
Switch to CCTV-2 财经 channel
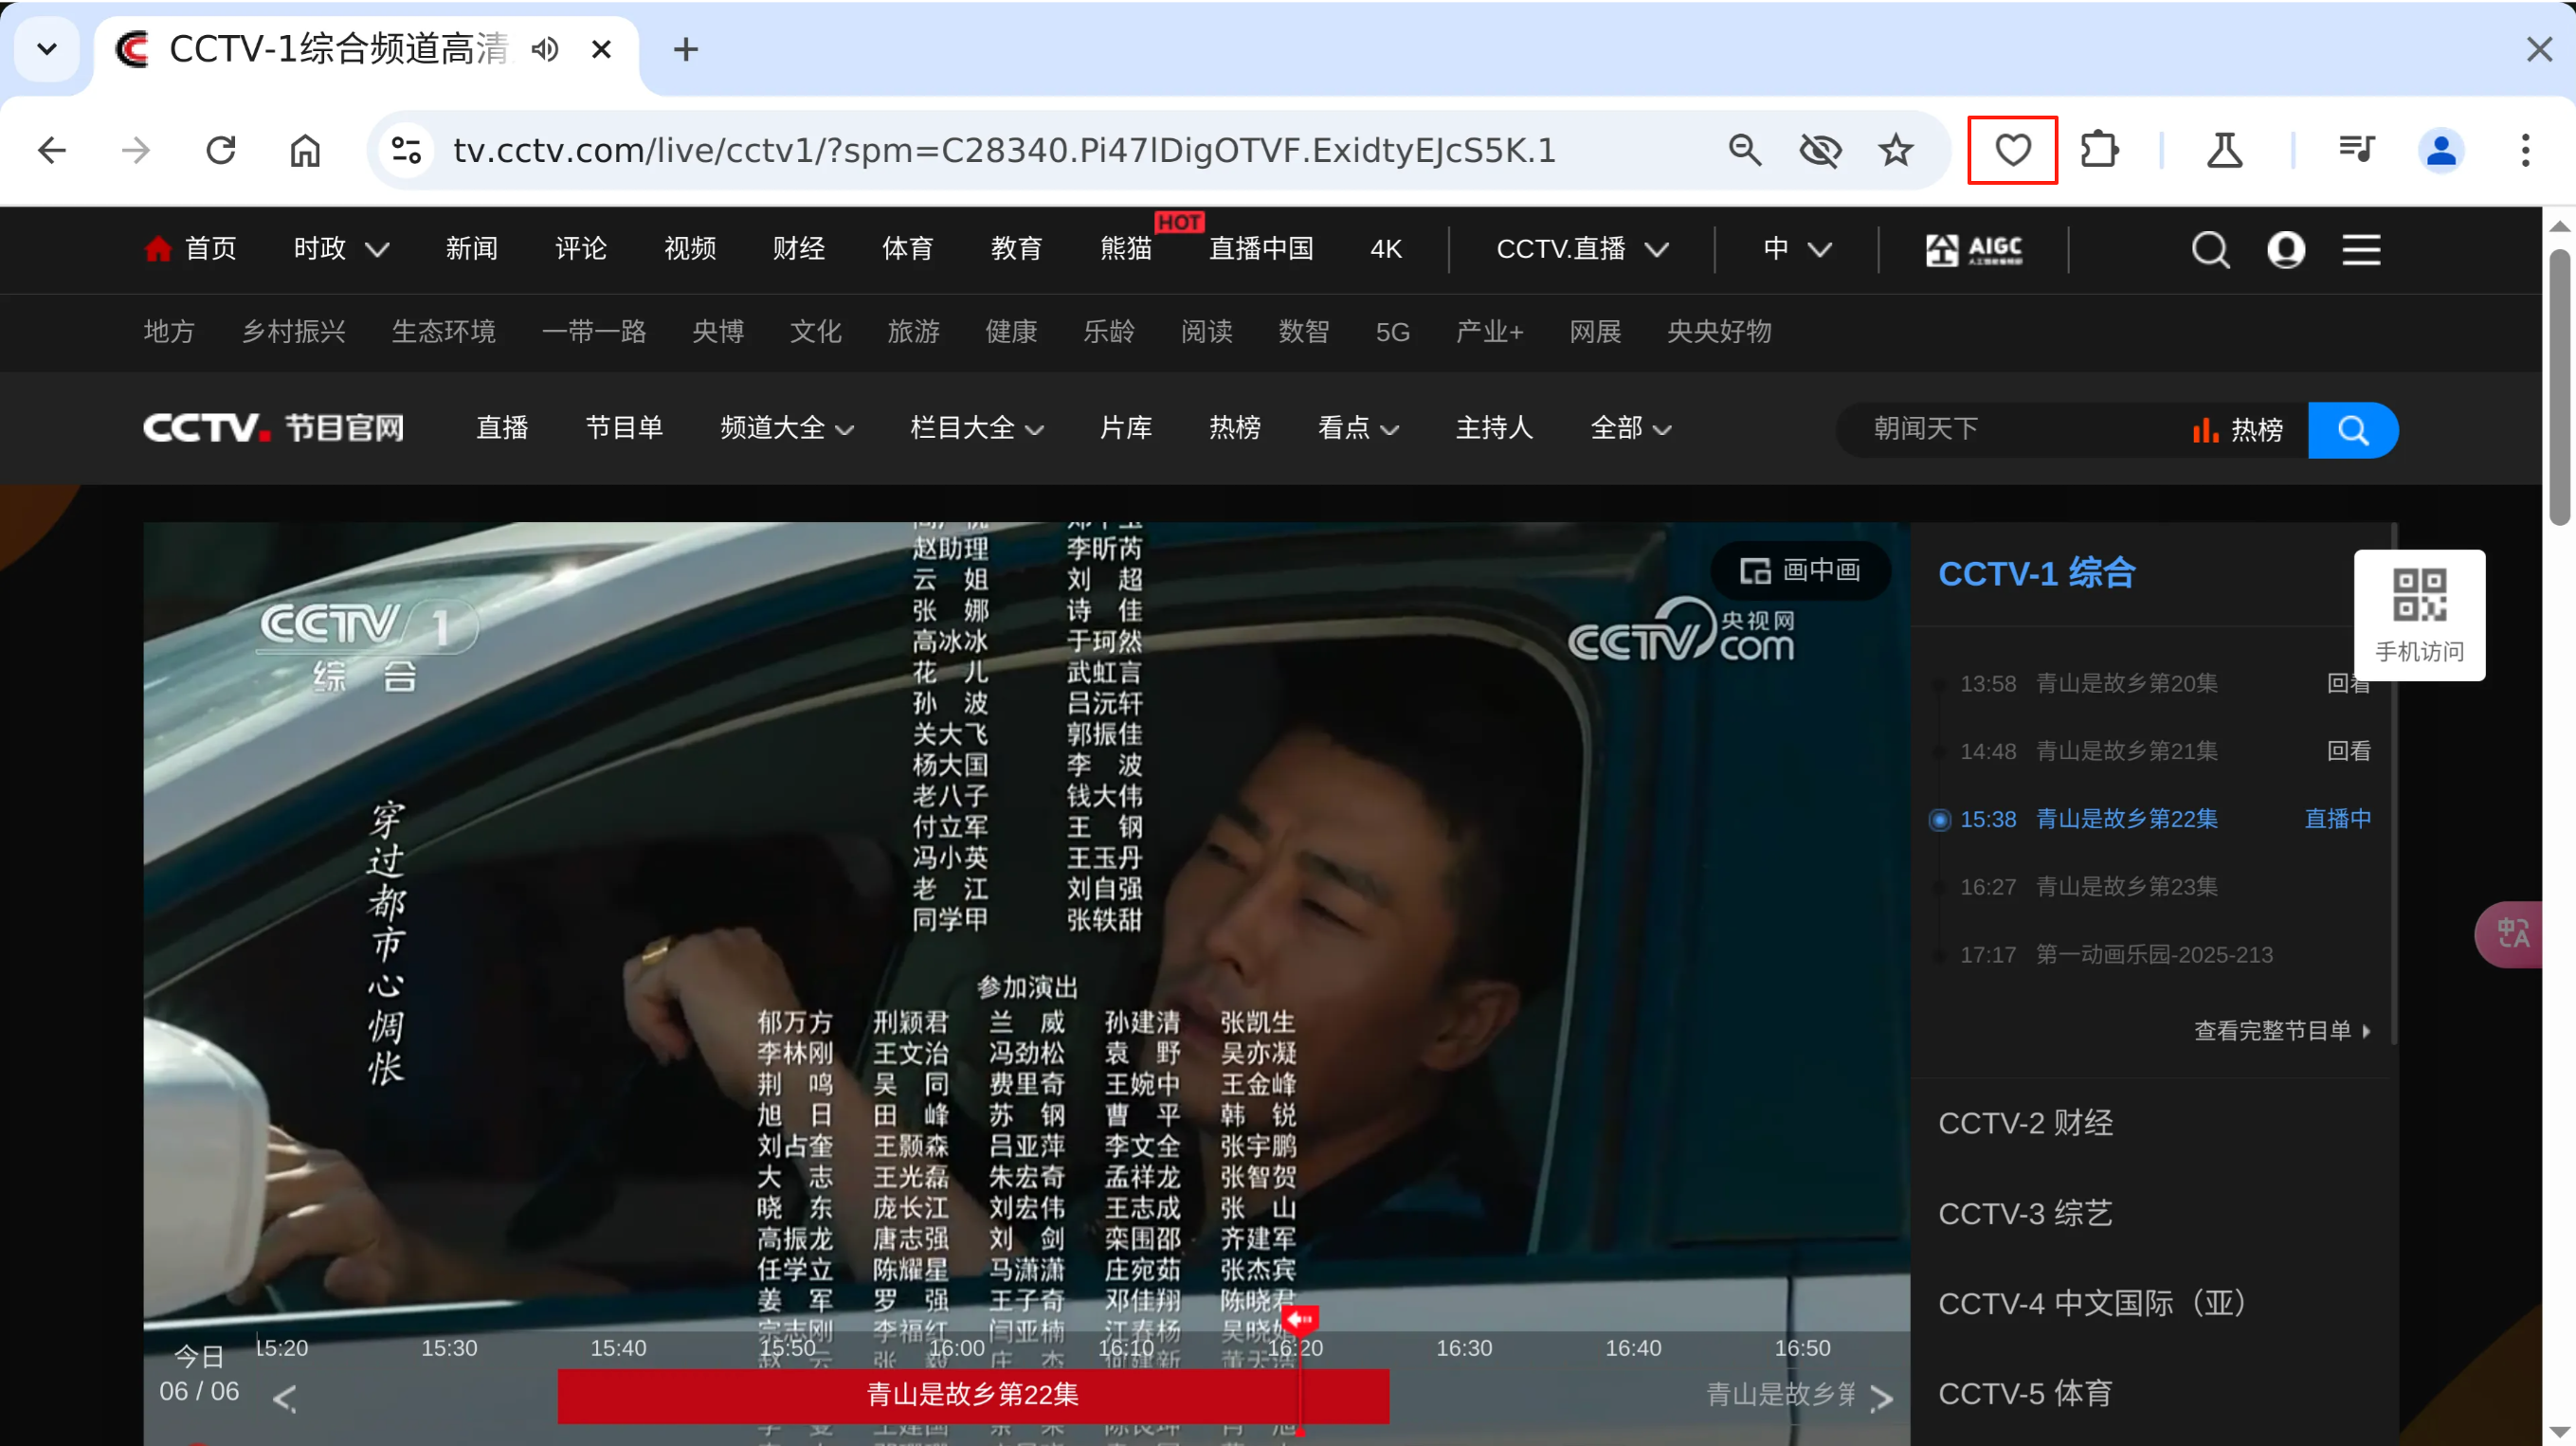coord(2025,1123)
